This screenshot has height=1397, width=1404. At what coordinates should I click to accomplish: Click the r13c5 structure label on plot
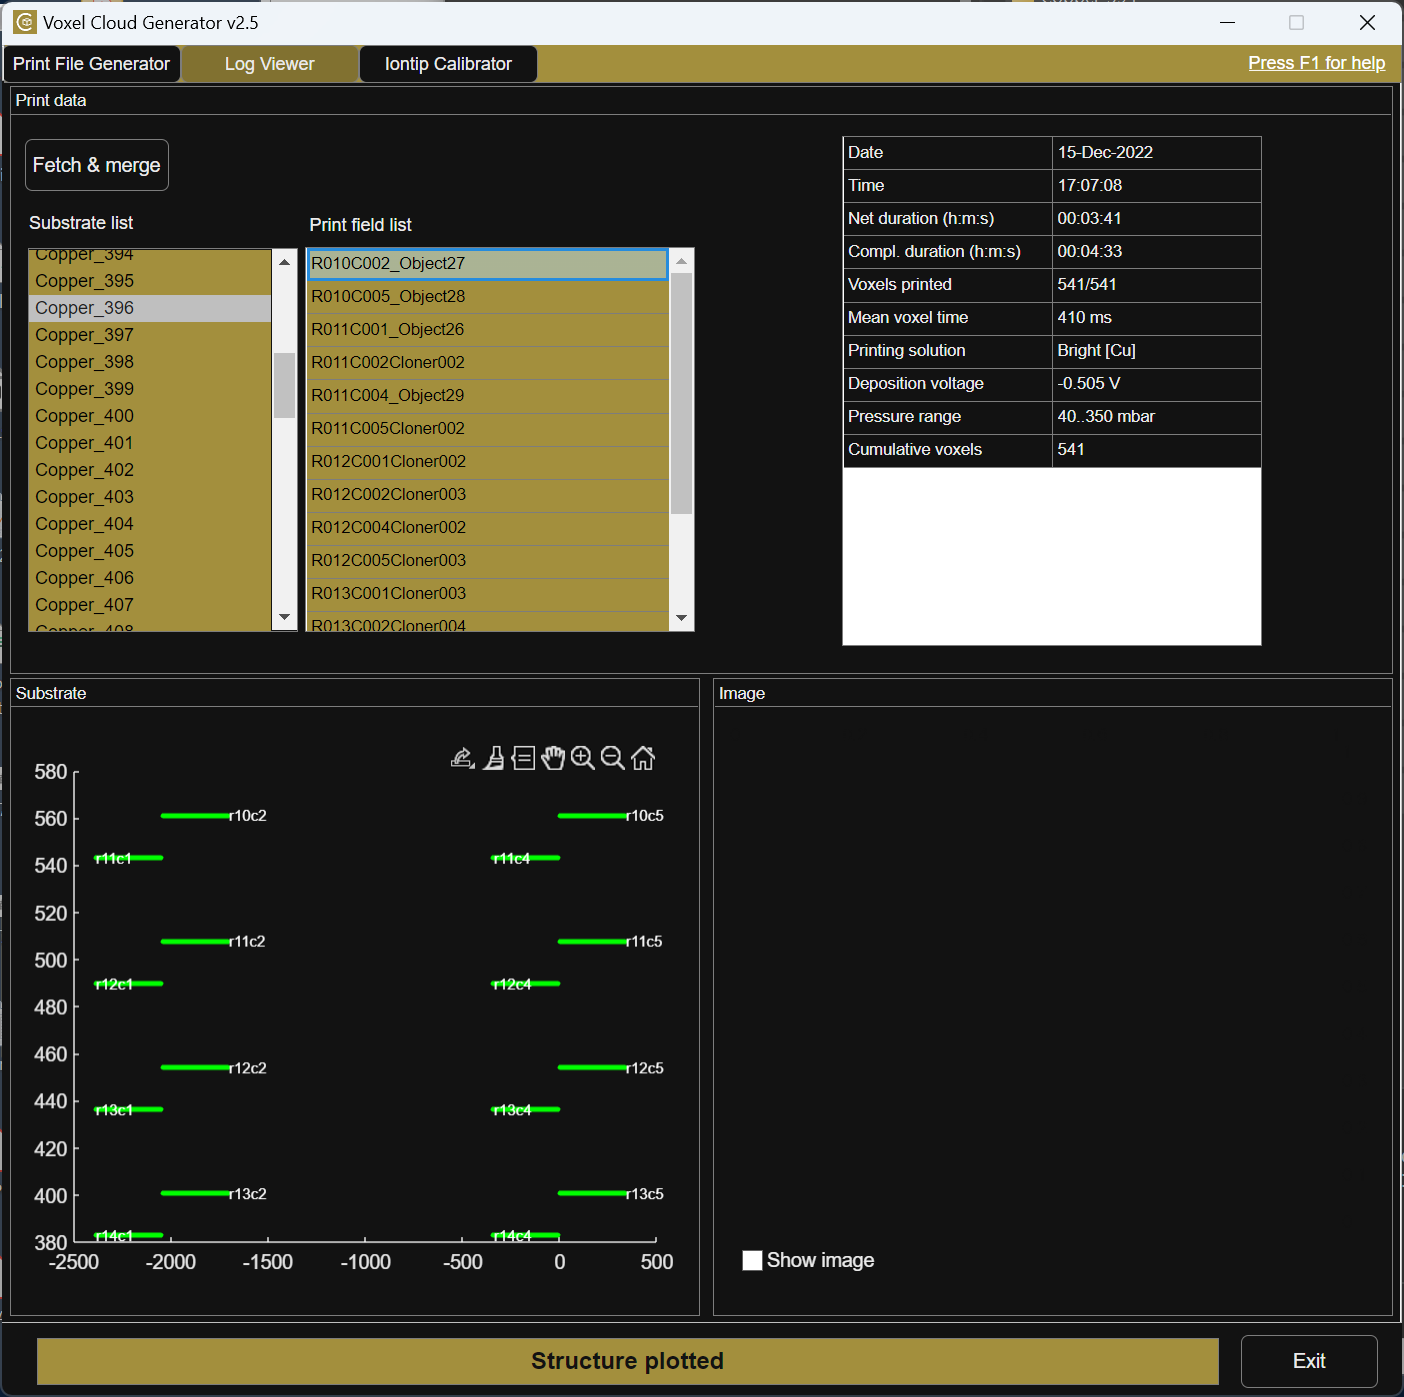[x=645, y=1194]
